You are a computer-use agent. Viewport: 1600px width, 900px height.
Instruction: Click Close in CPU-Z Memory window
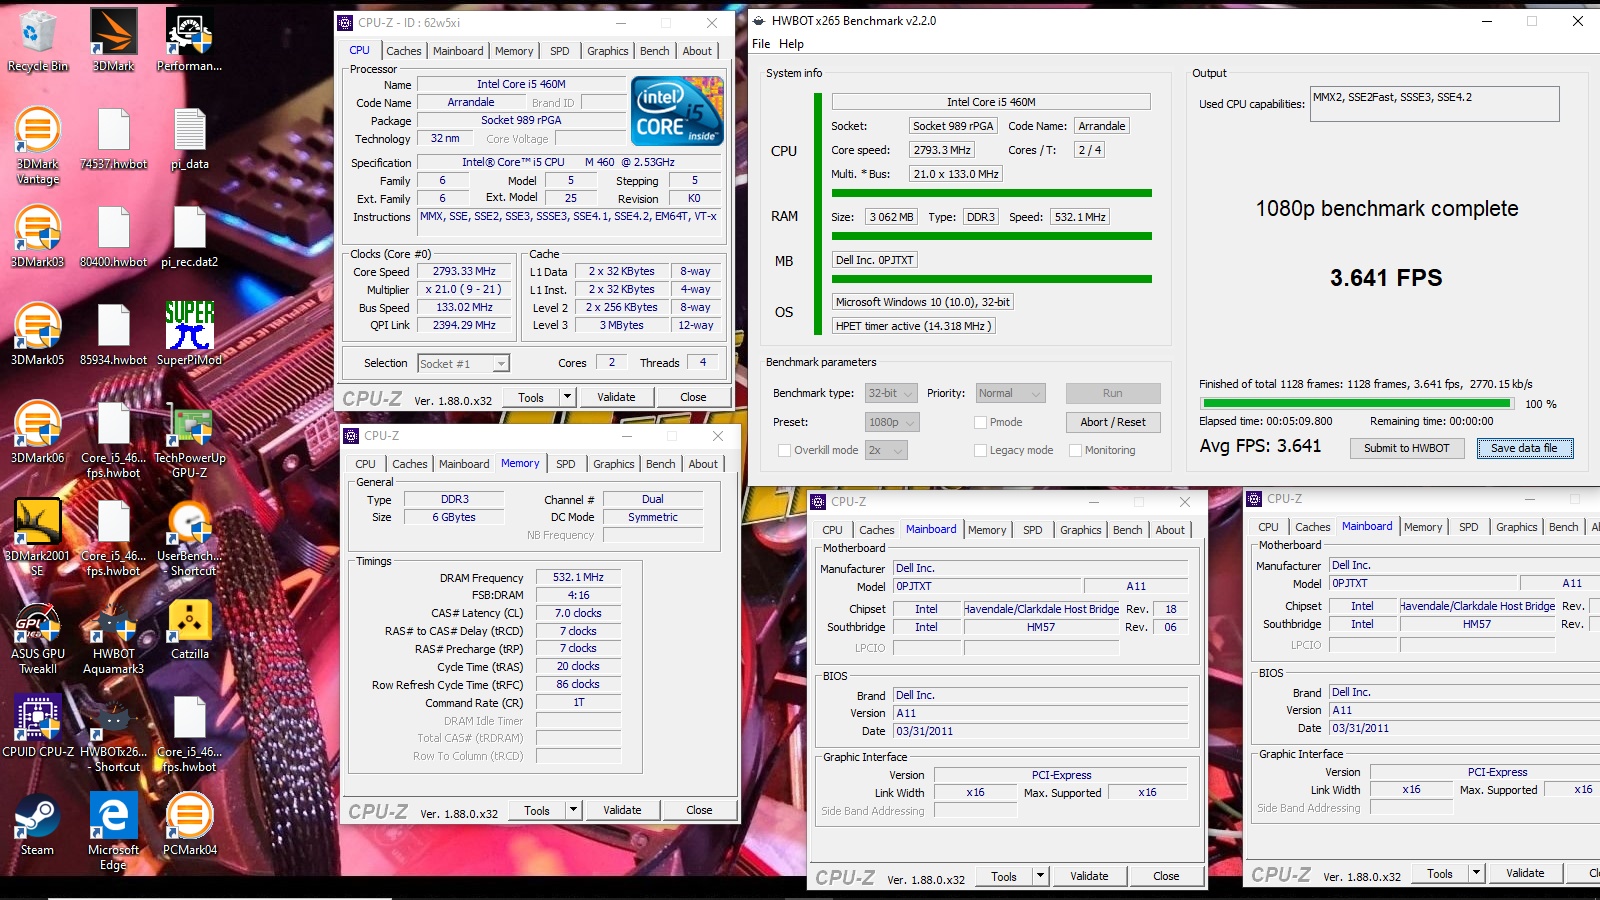[699, 810]
